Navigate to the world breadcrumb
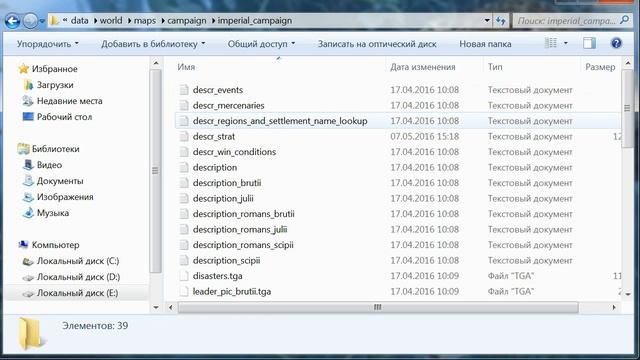This screenshot has width=640, height=360. 111,20
